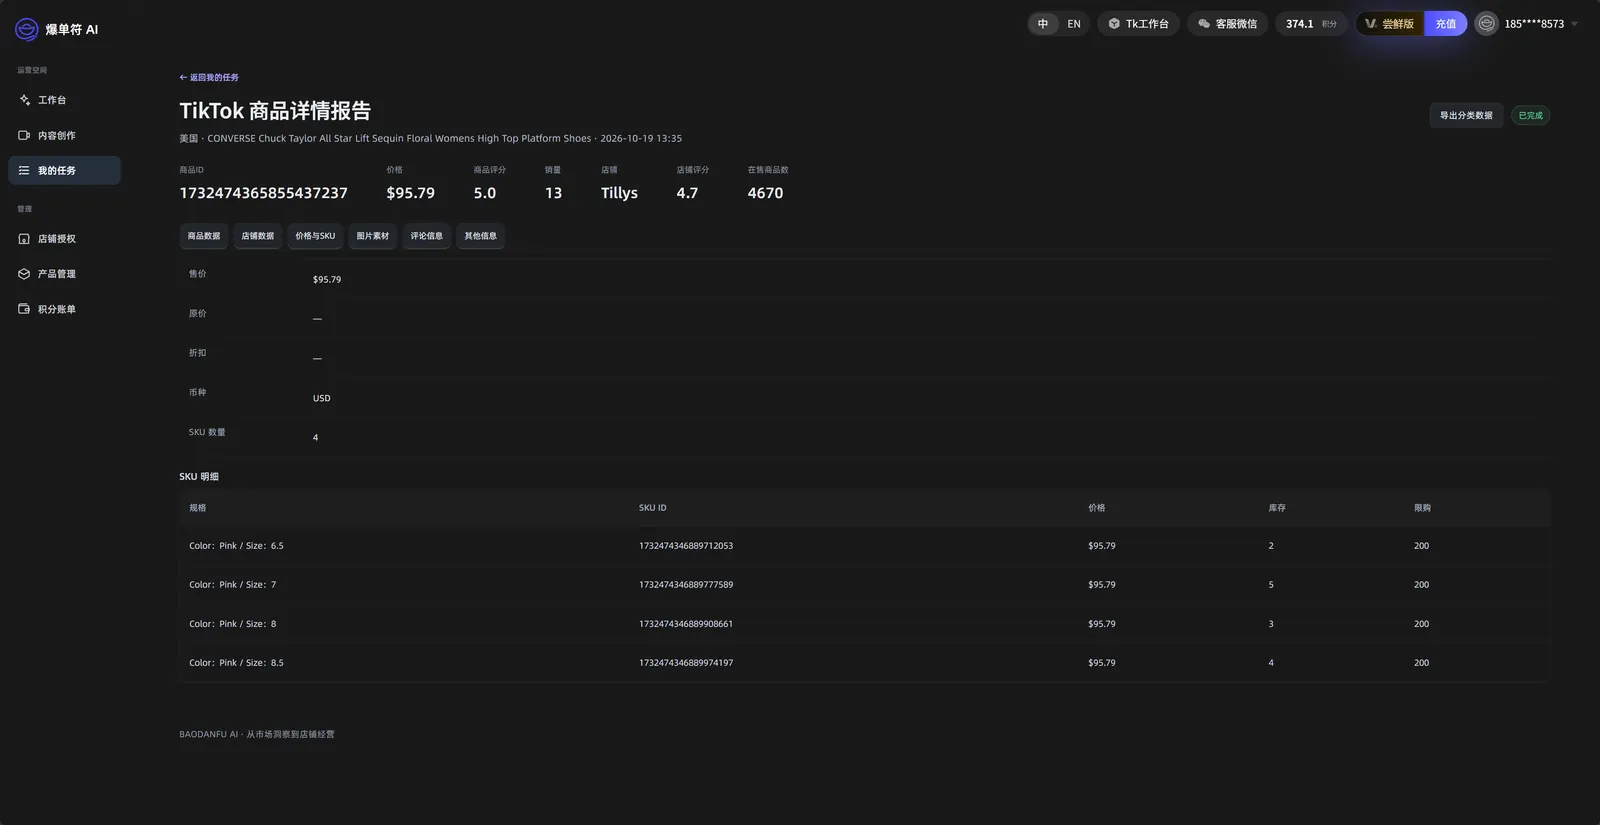Open 积分账单 wallet icon
The image size is (1600, 825).
(24, 309)
